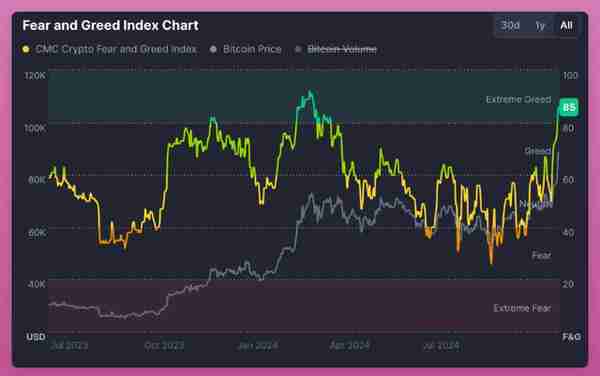Toggle the yellow Fear and Greed legend dot
Viewport: 600px width, 376px height.
tap(26, 49)
